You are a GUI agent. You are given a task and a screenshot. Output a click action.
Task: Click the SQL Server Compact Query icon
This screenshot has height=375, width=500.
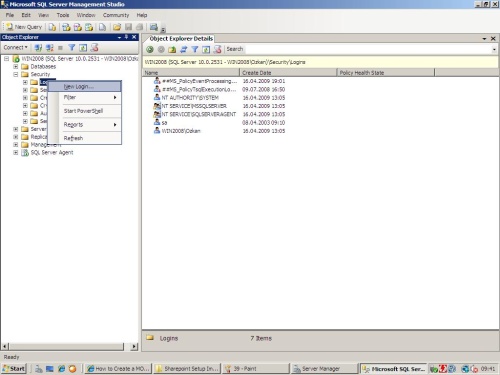point(102,27)
